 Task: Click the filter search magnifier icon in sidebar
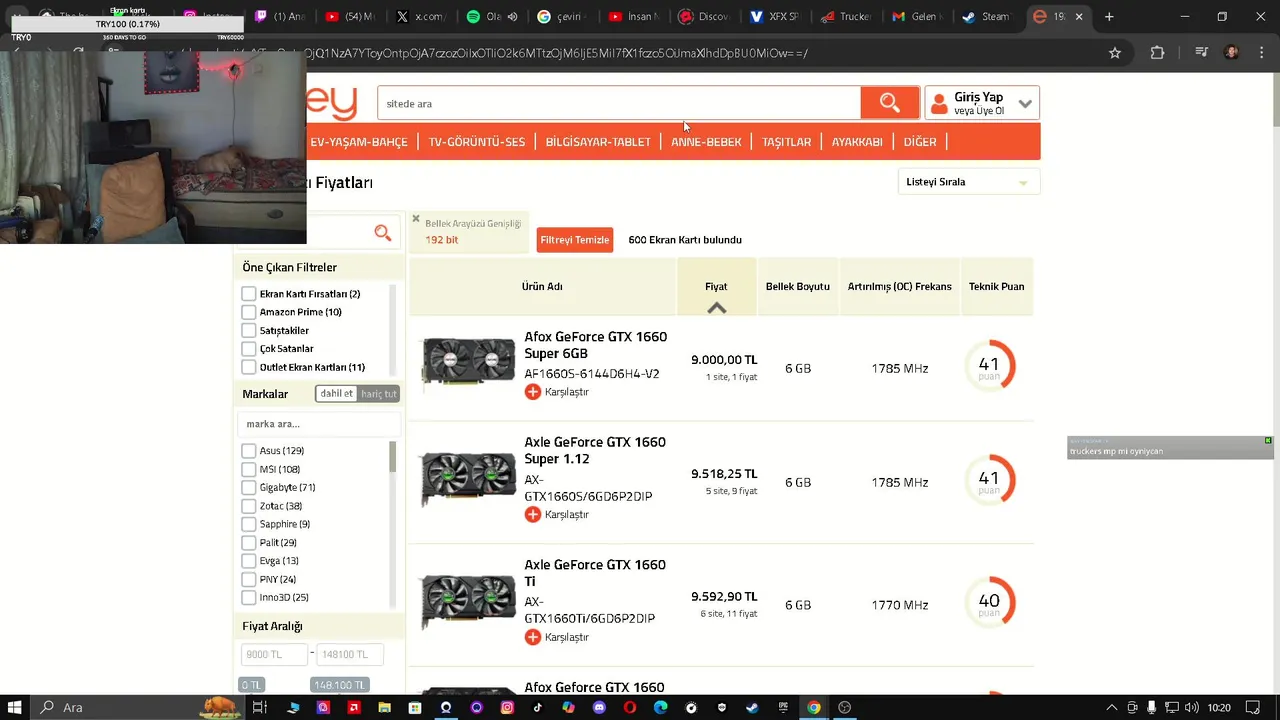382,233
